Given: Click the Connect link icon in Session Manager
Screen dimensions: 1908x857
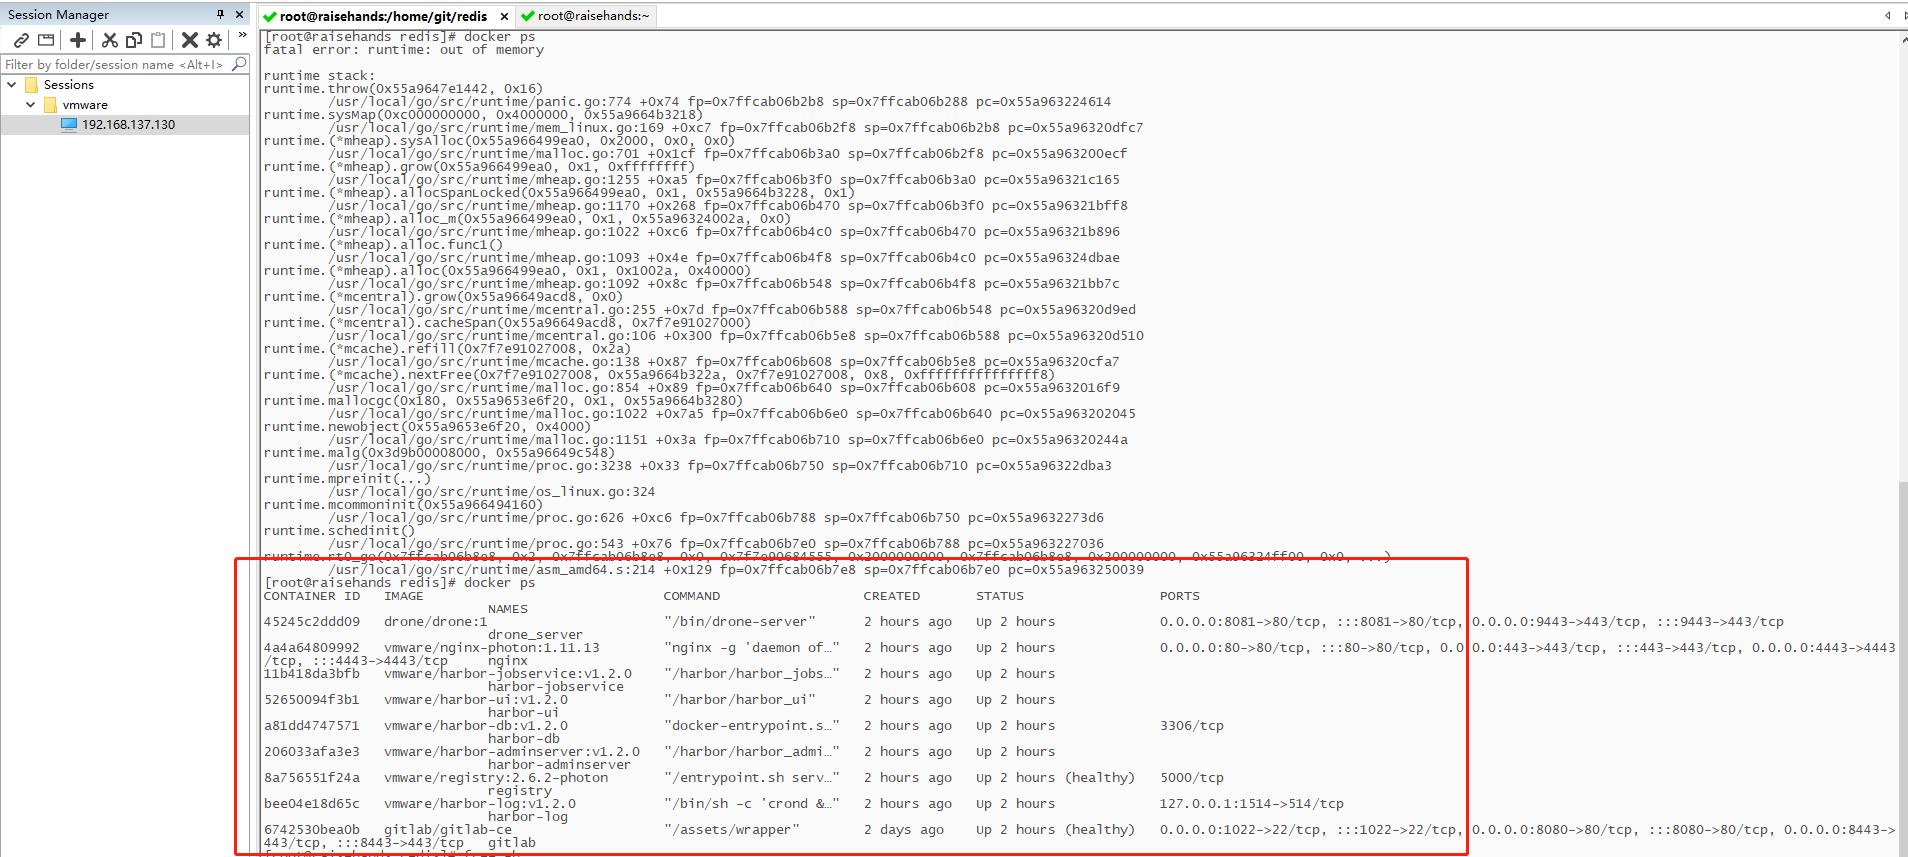Looking at the screenshot, I should (20, 40).
